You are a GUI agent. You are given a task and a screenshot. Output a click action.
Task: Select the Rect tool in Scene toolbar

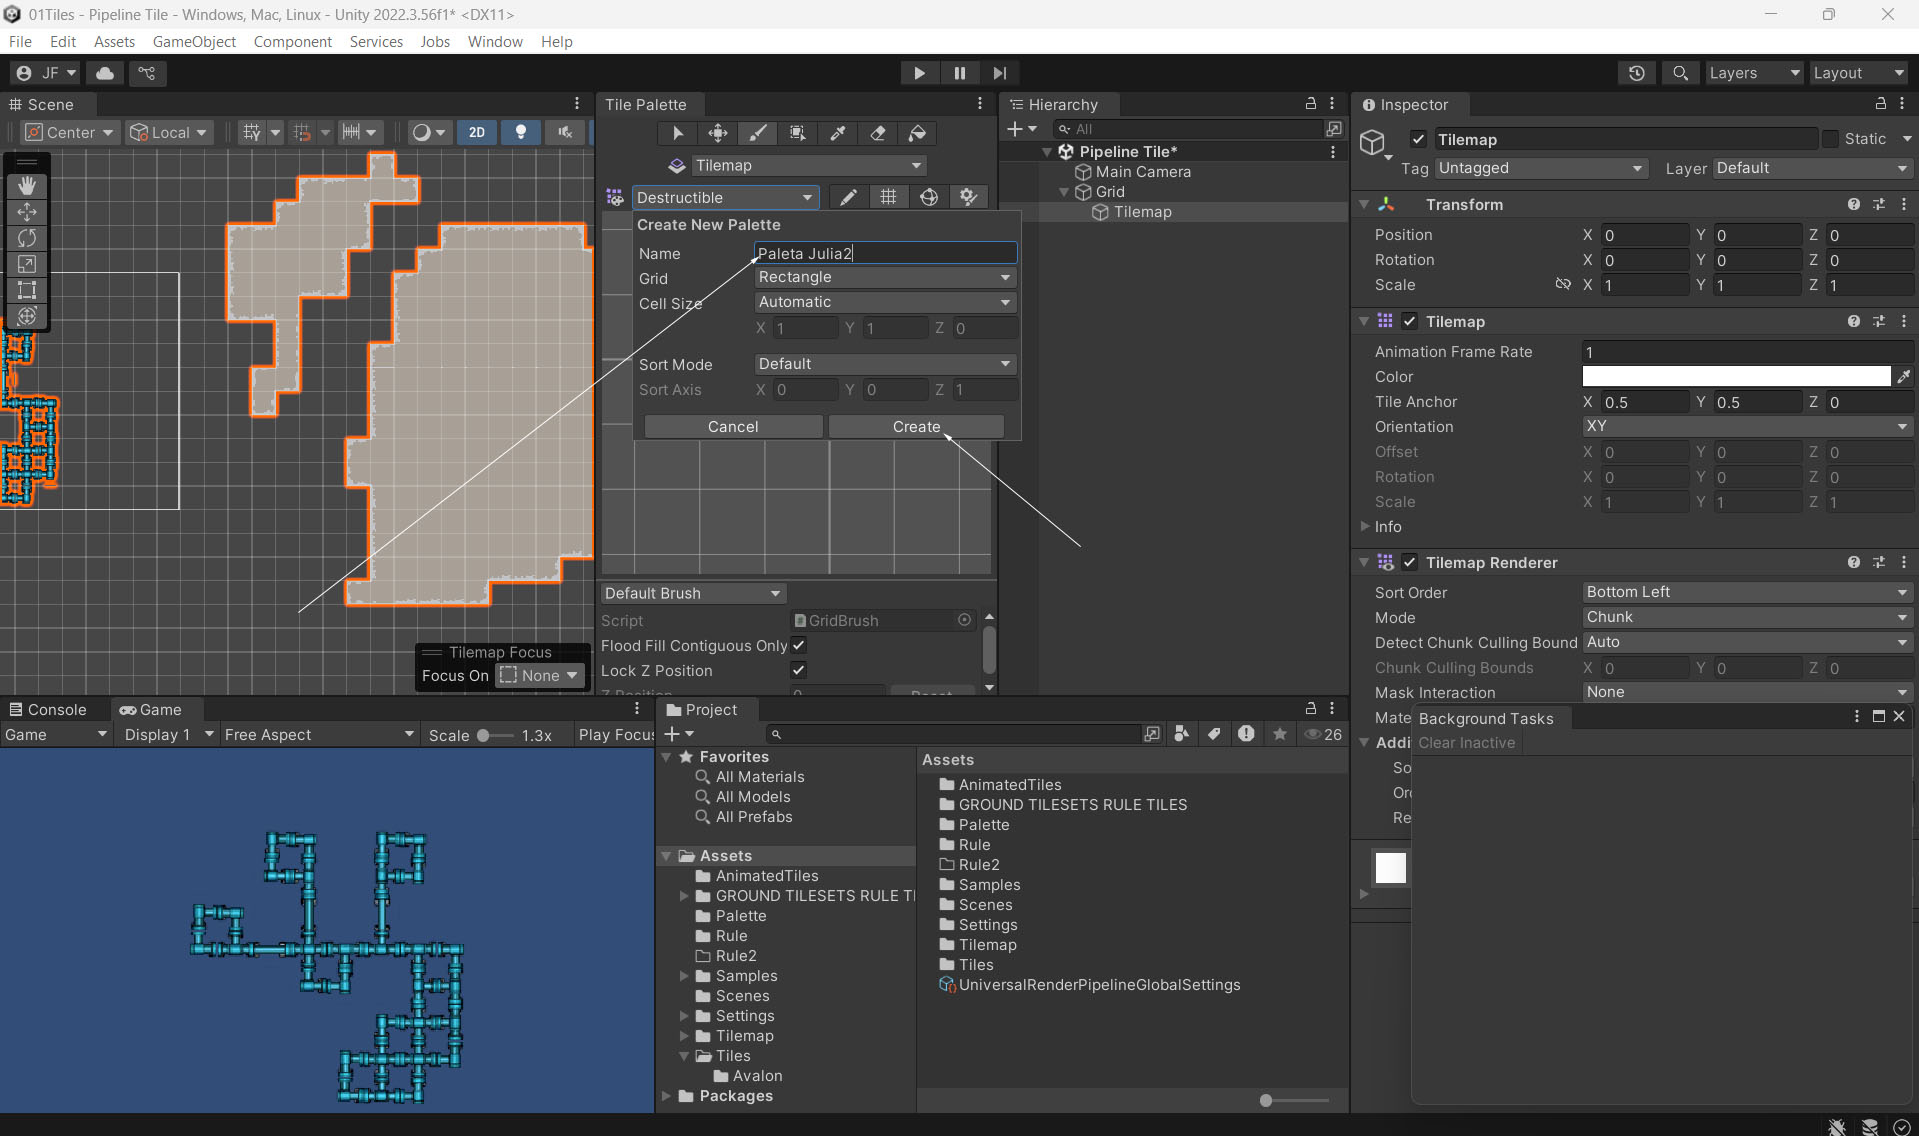click(x=27, y=290)
